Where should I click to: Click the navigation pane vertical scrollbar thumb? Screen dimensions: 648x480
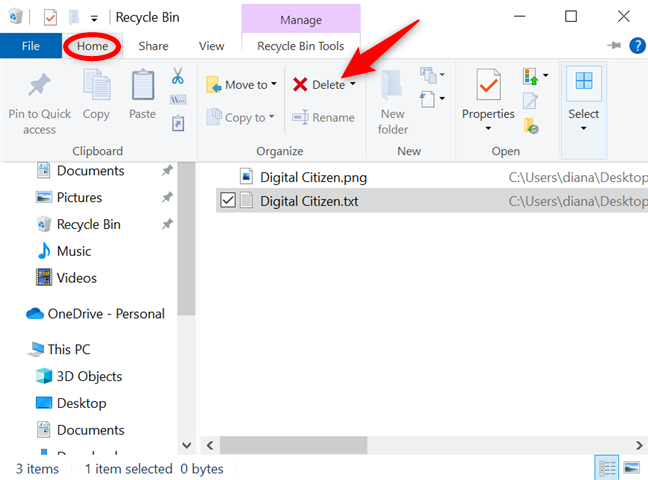[186, 239]
